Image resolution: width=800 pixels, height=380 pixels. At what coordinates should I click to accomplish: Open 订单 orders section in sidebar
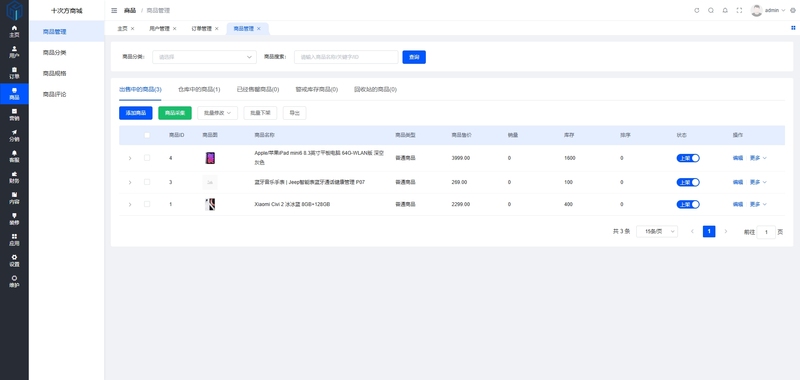tap(14, 73)
